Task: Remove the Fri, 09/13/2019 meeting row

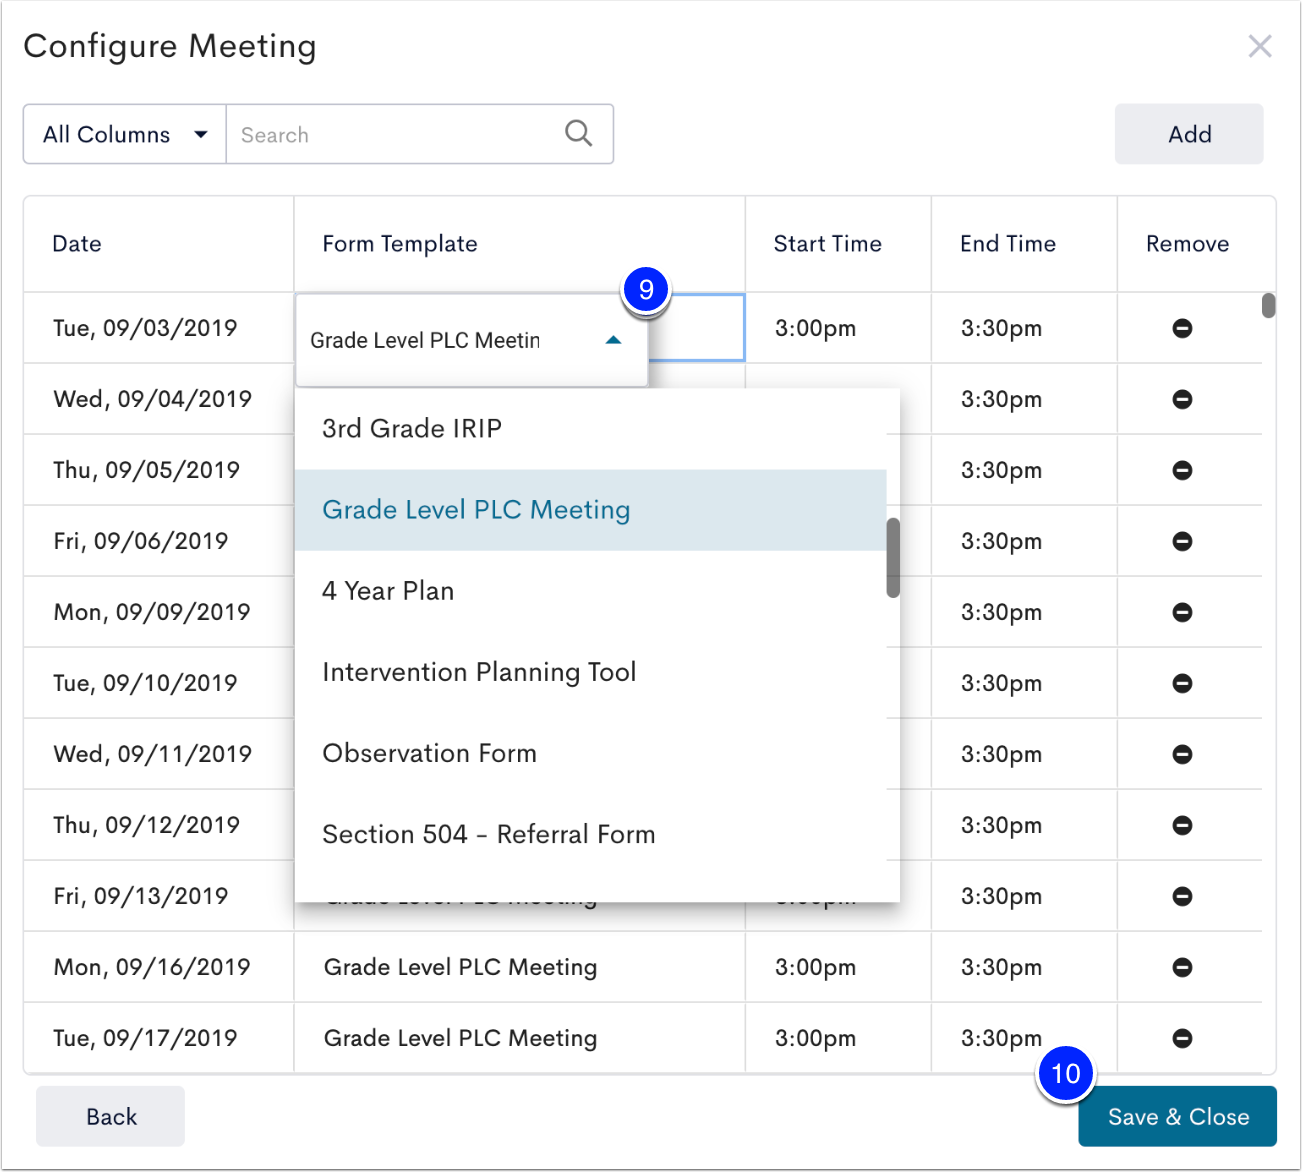Action: [x=1182, y=896]
